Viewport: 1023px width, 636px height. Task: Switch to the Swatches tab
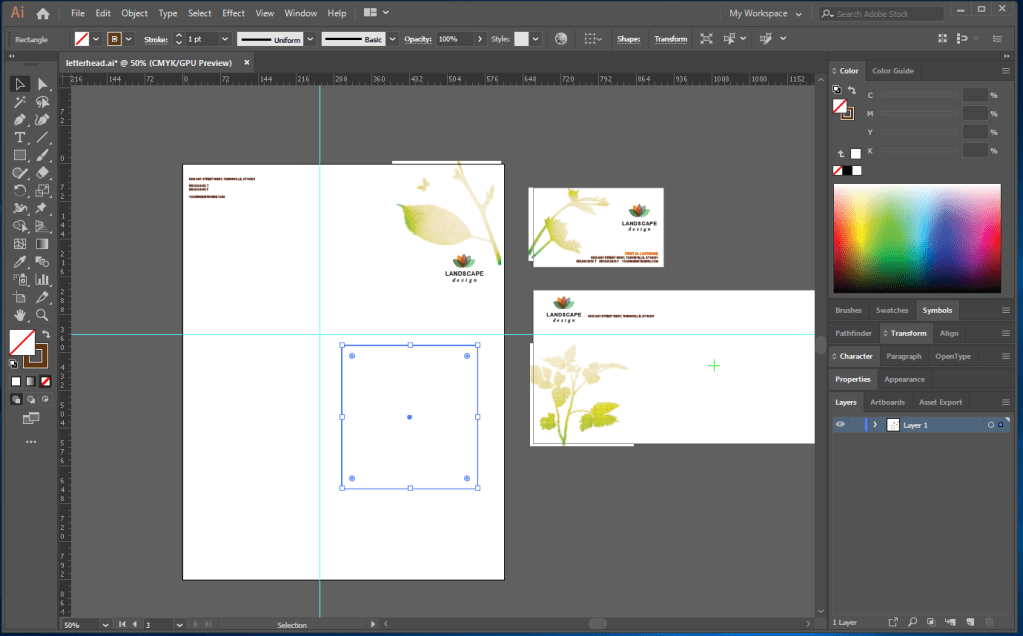pyautogui.click(x=892, y=310)
